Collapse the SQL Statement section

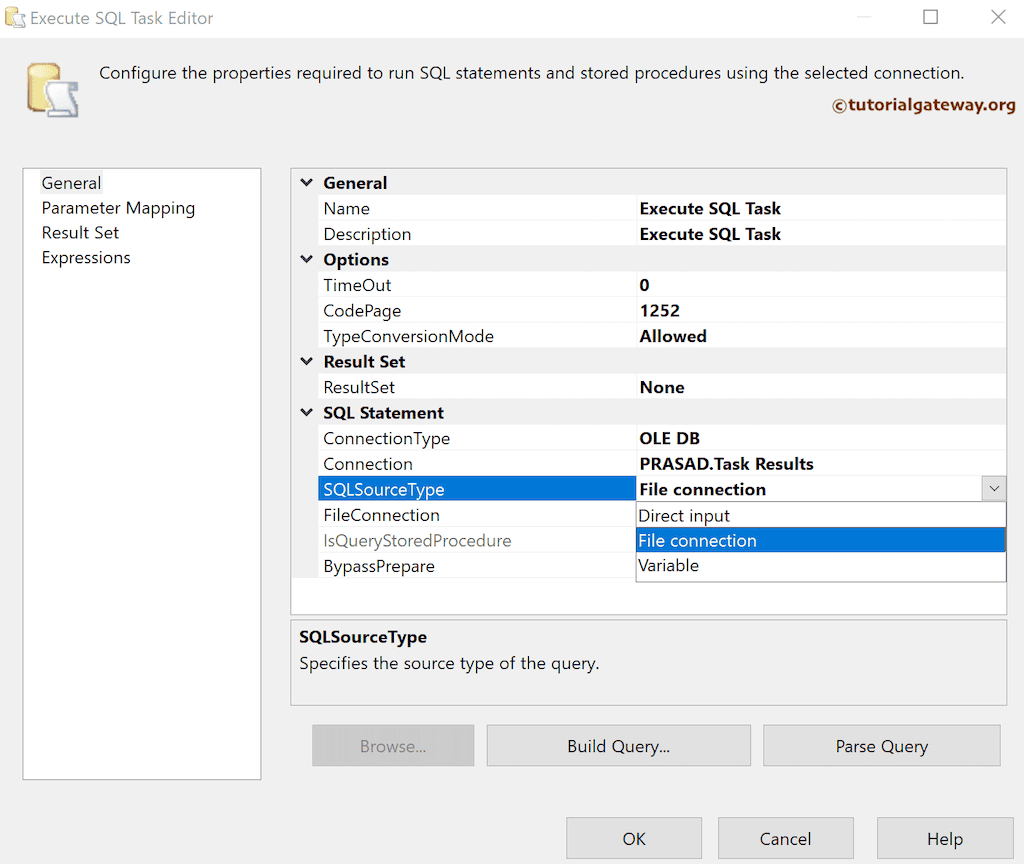click(x=306, y=412)
